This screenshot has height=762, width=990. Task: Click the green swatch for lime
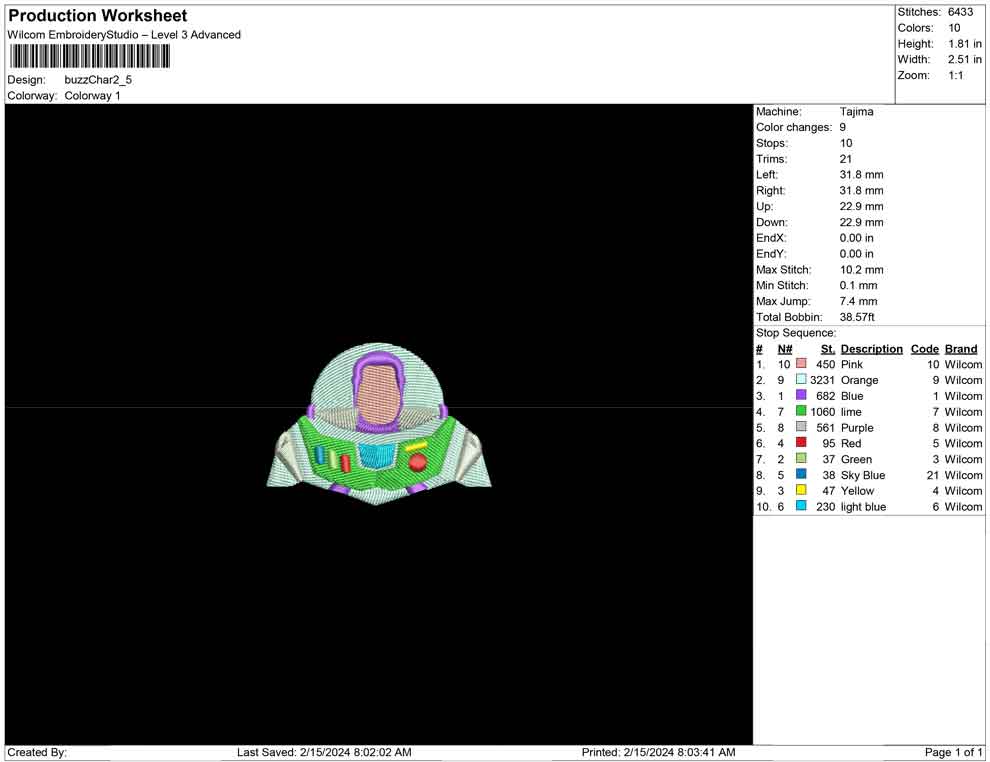pyautogui.click(x=801, y=412)
